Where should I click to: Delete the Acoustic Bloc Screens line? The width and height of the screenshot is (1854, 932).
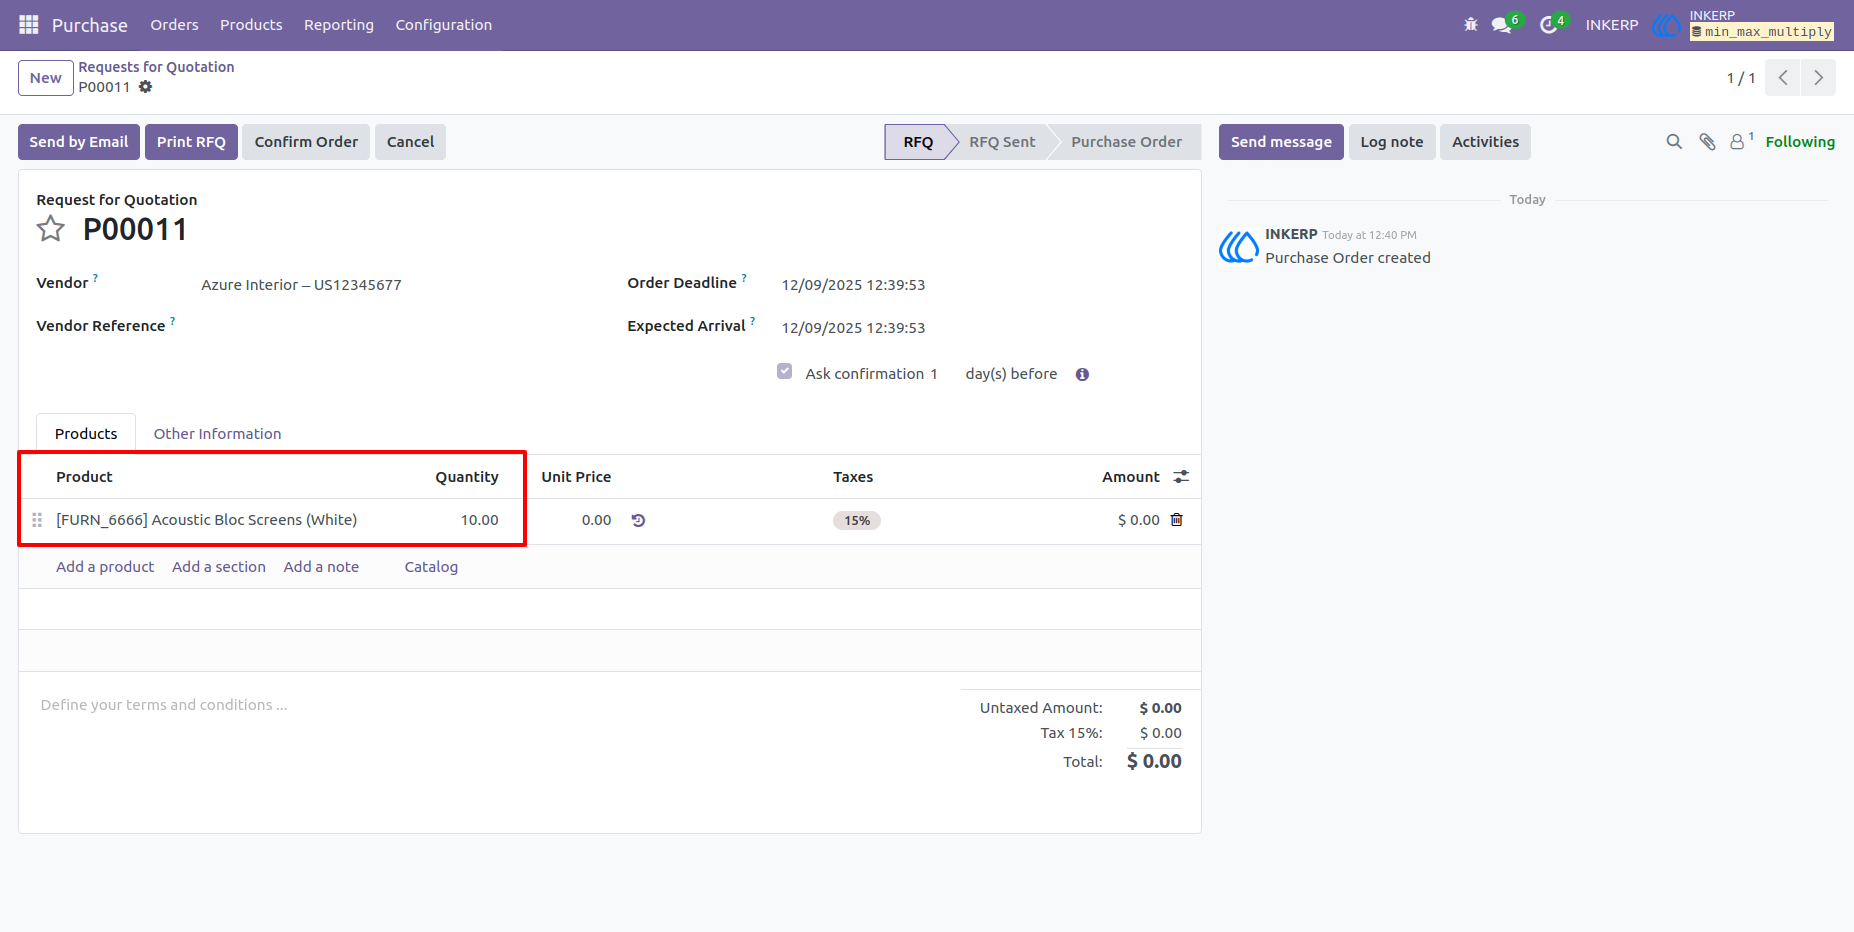coord(1177,520)
